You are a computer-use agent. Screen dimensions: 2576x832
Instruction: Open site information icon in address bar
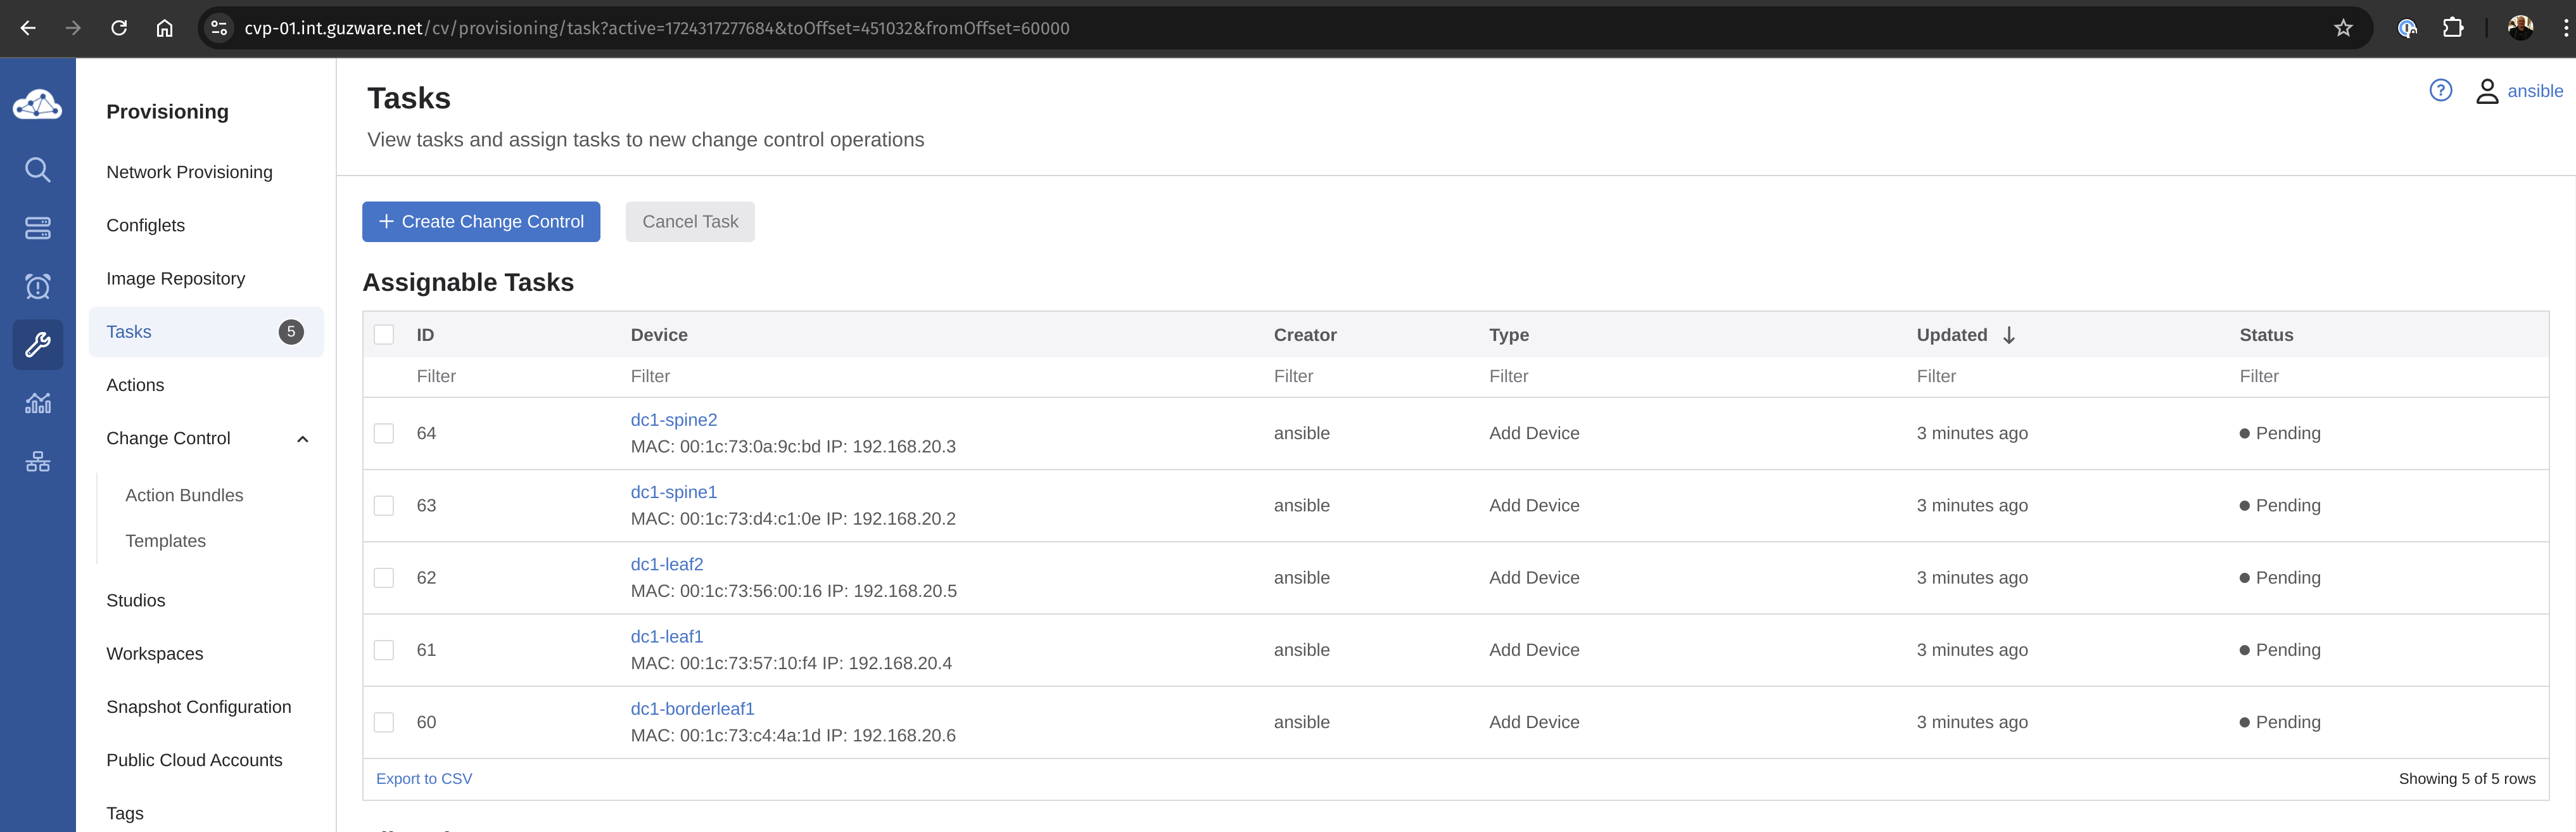click(219, 28)
